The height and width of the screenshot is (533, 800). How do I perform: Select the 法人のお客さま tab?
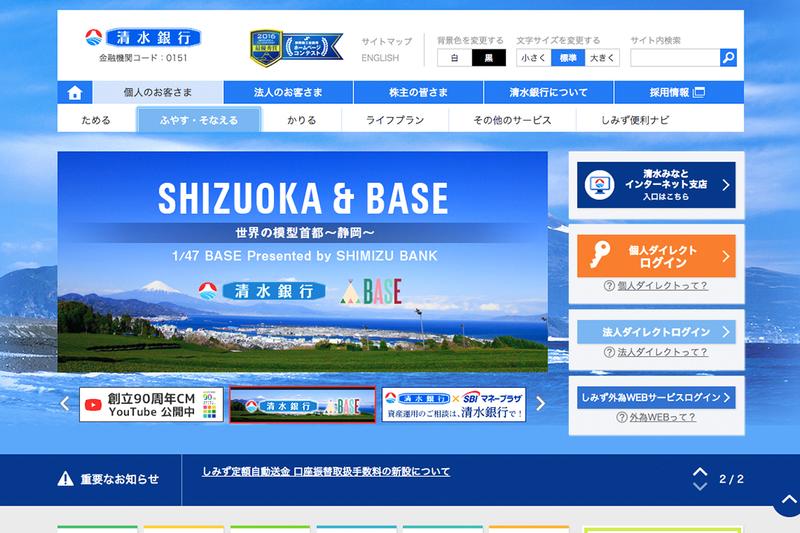pos(288,92)
